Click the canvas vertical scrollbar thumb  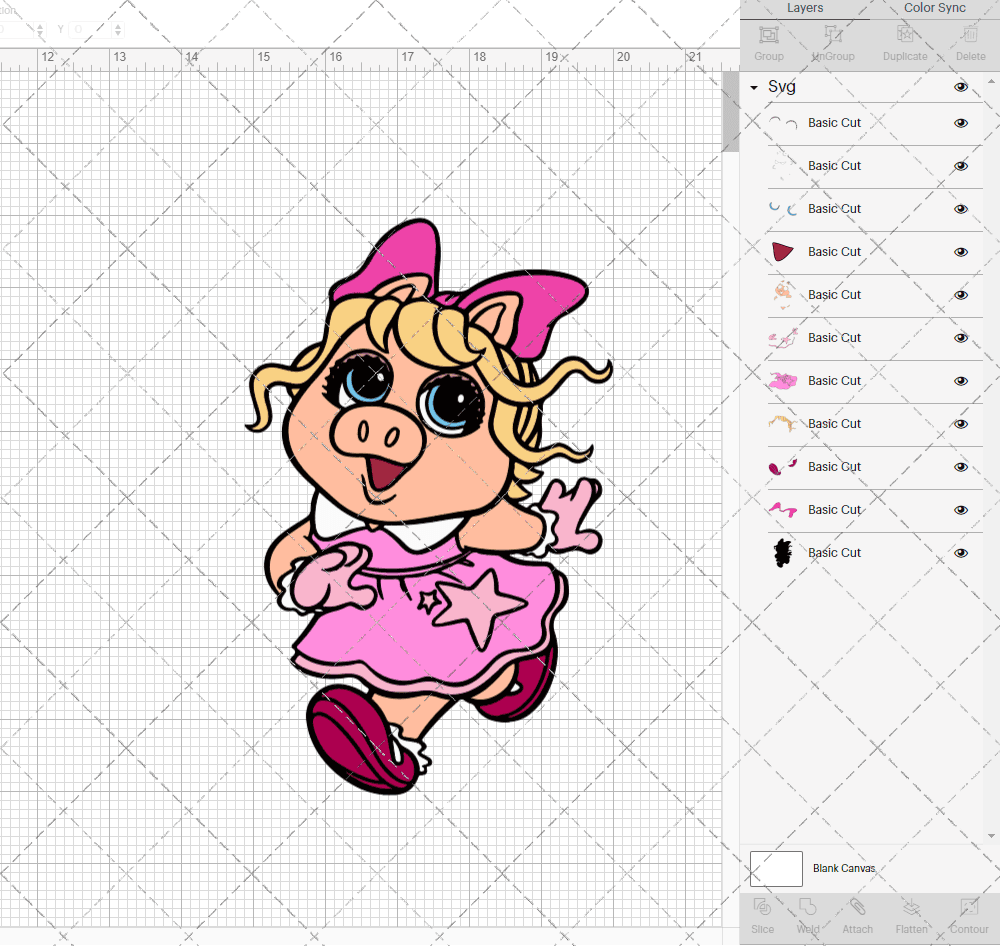730,112
